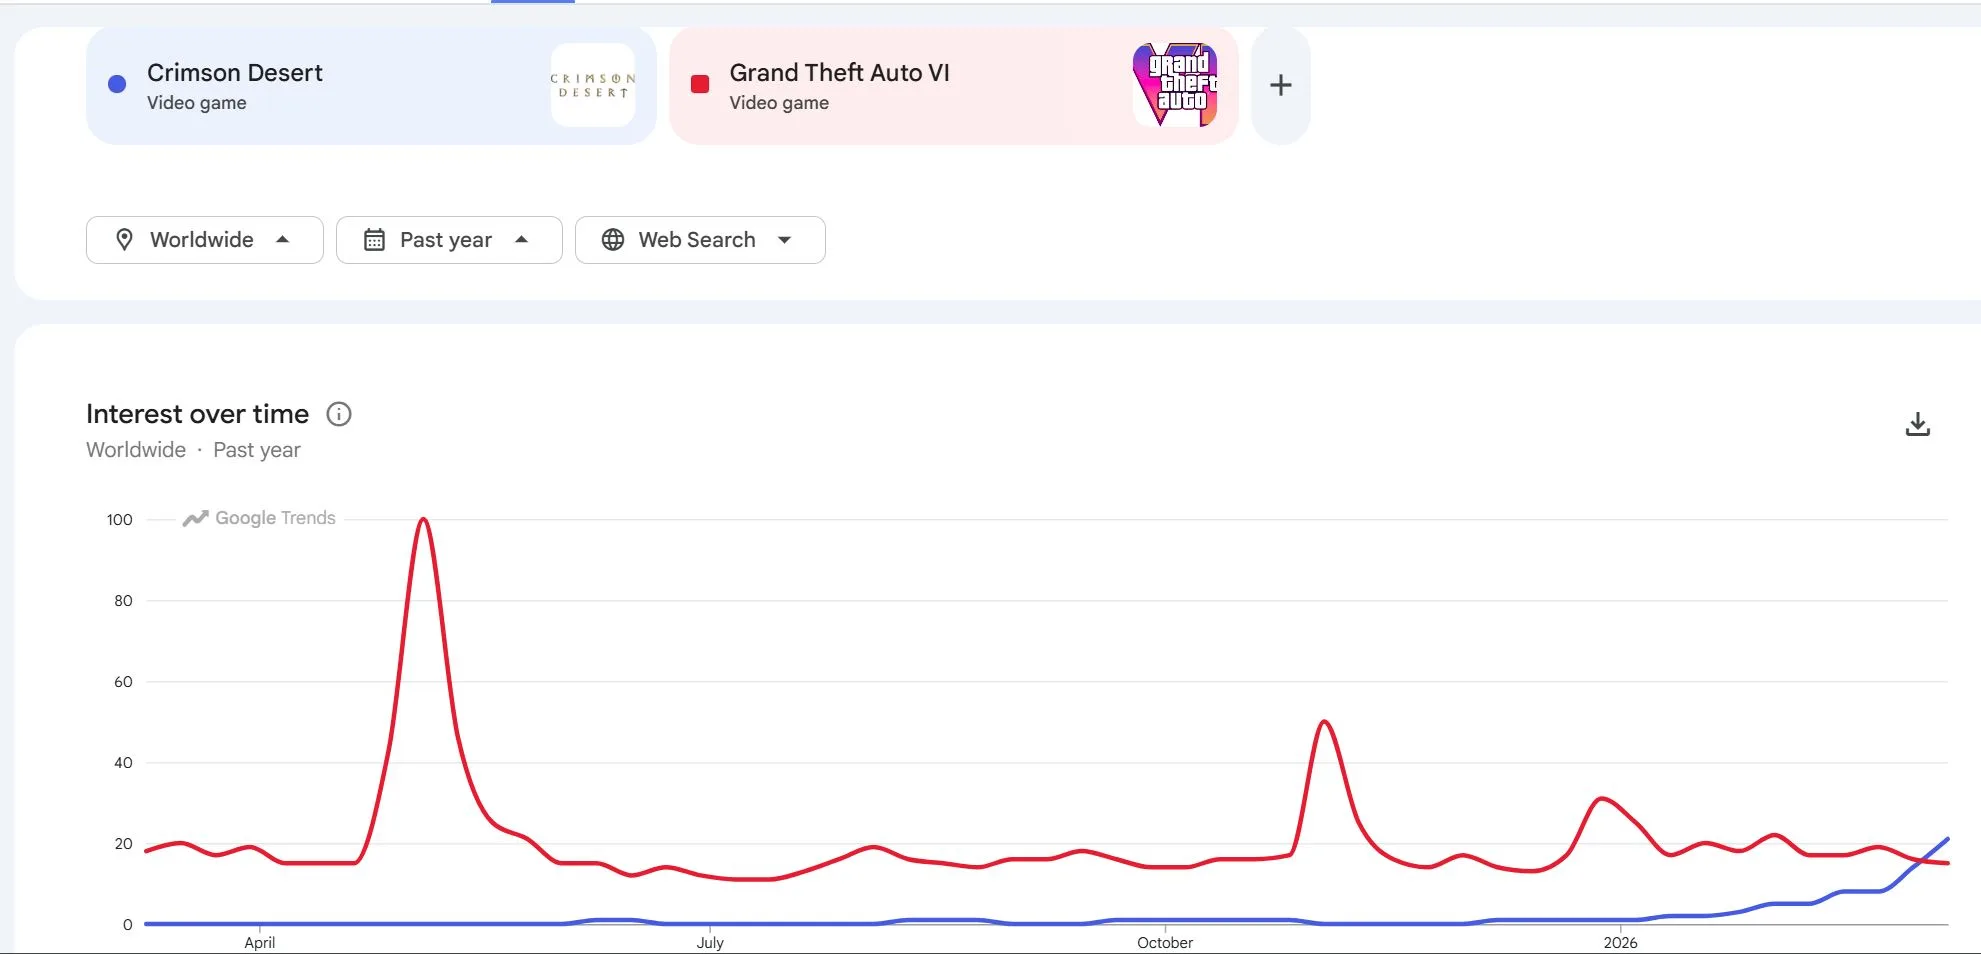Viewport: 1981px width, 954px height.
Task: Click the Crimson Desert thumbnail image
Action: (x=592, y=85)
